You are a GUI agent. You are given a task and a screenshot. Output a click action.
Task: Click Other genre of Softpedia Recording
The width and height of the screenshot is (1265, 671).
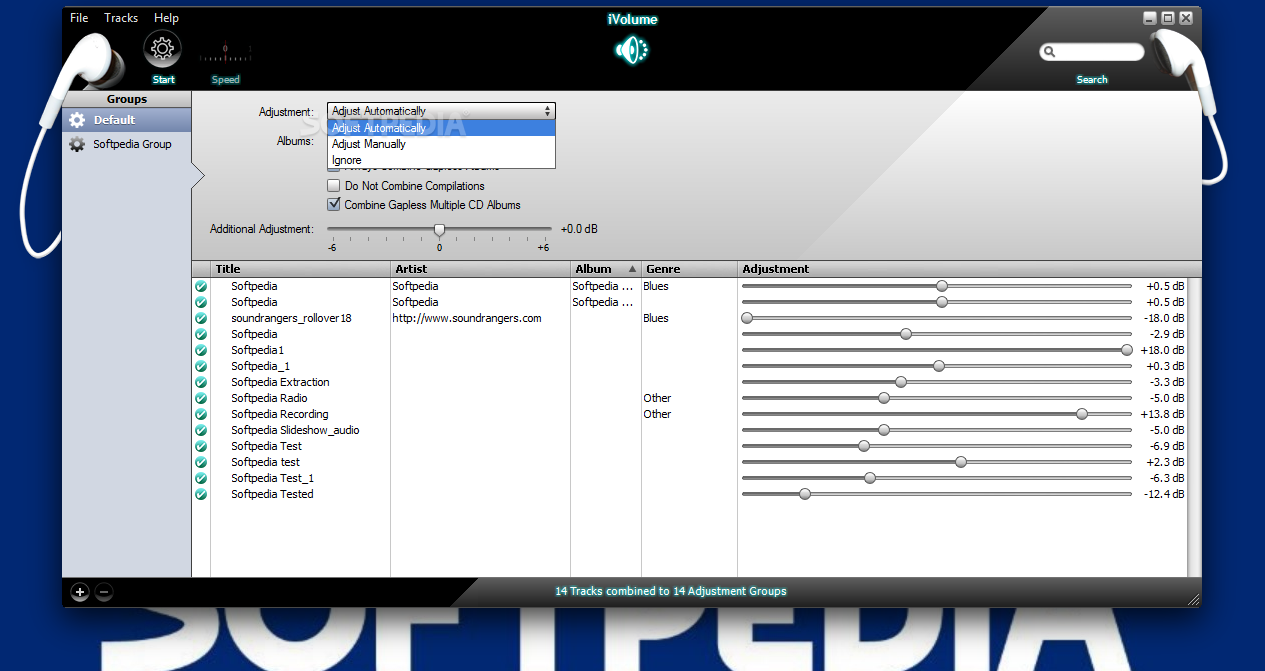[x=657, y=414]
